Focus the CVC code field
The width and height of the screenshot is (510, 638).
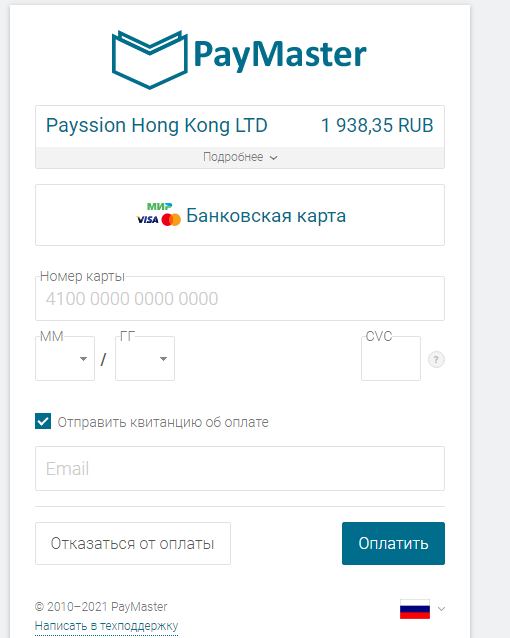tap(391, 358)
